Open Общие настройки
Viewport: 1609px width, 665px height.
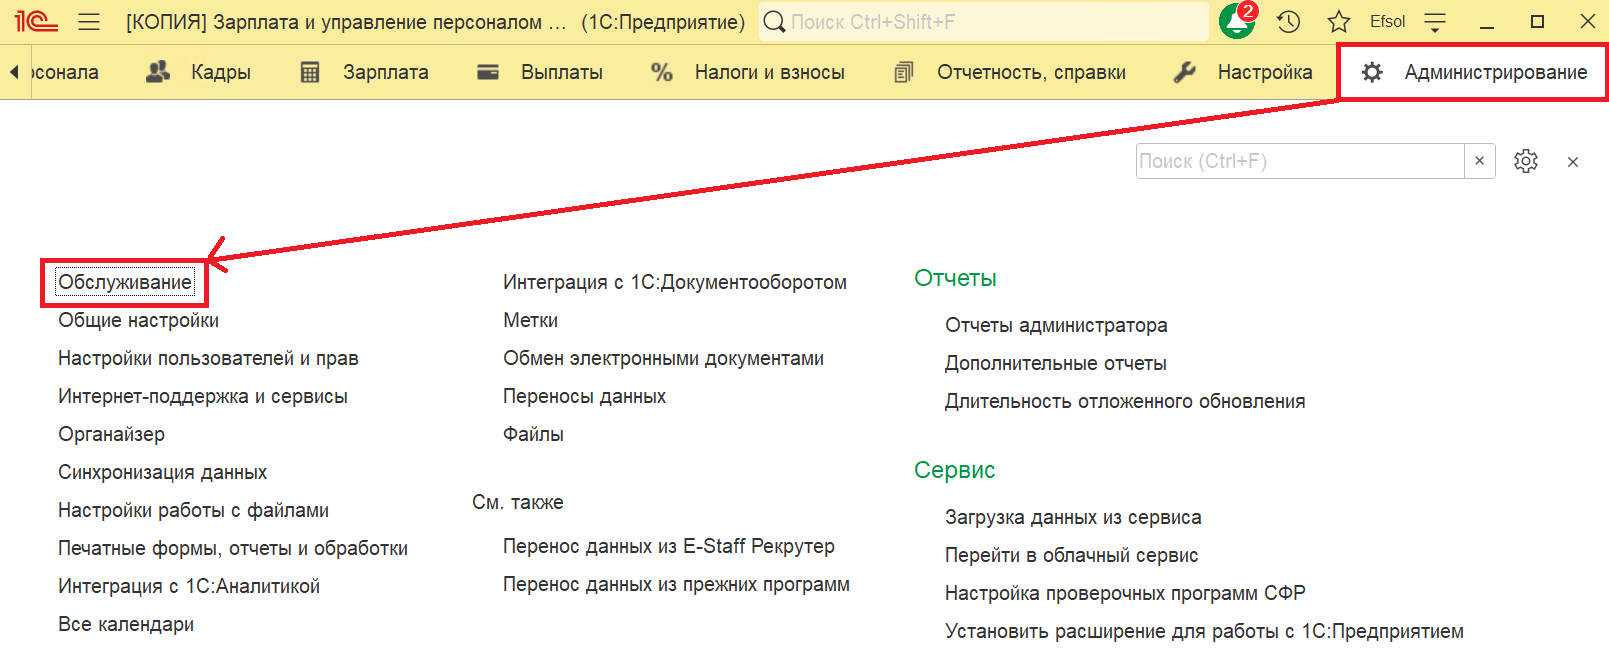[x=138, y=320]
